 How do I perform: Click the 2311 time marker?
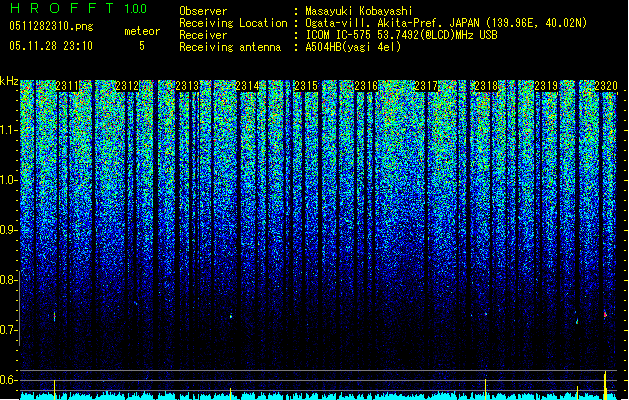[x=67, y=86]
